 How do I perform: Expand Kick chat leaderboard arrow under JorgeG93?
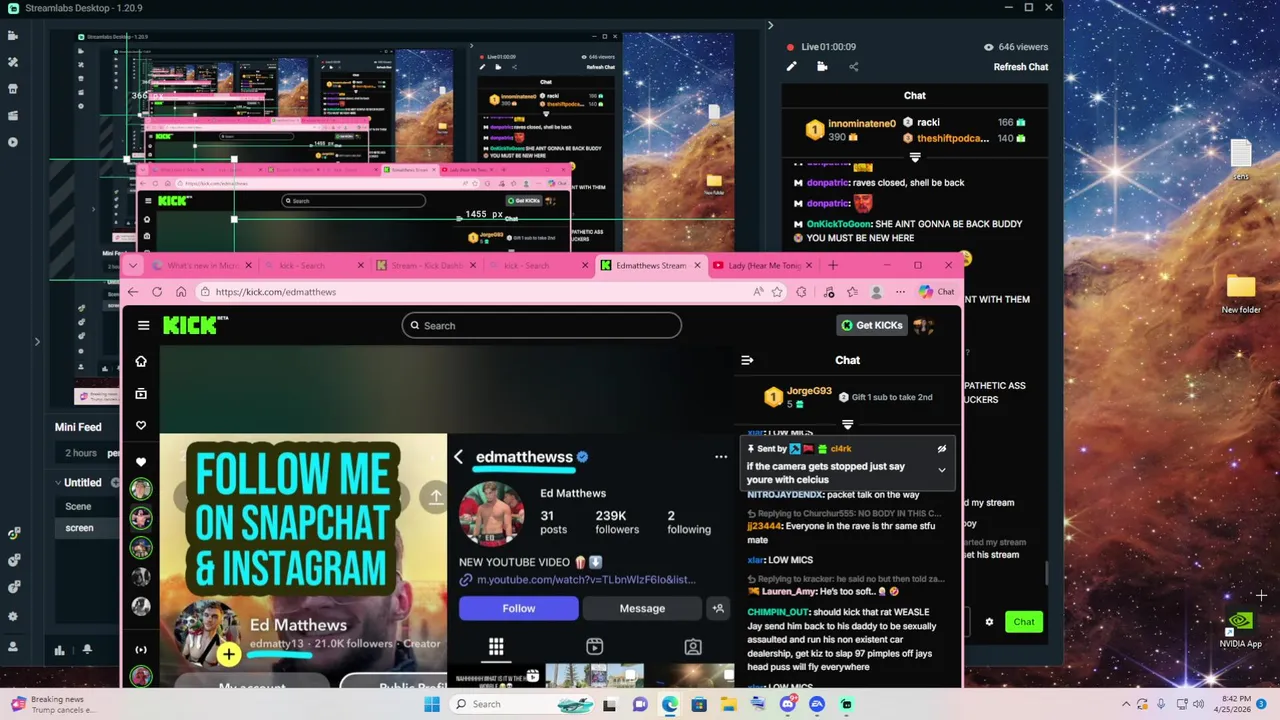(847, 425)
